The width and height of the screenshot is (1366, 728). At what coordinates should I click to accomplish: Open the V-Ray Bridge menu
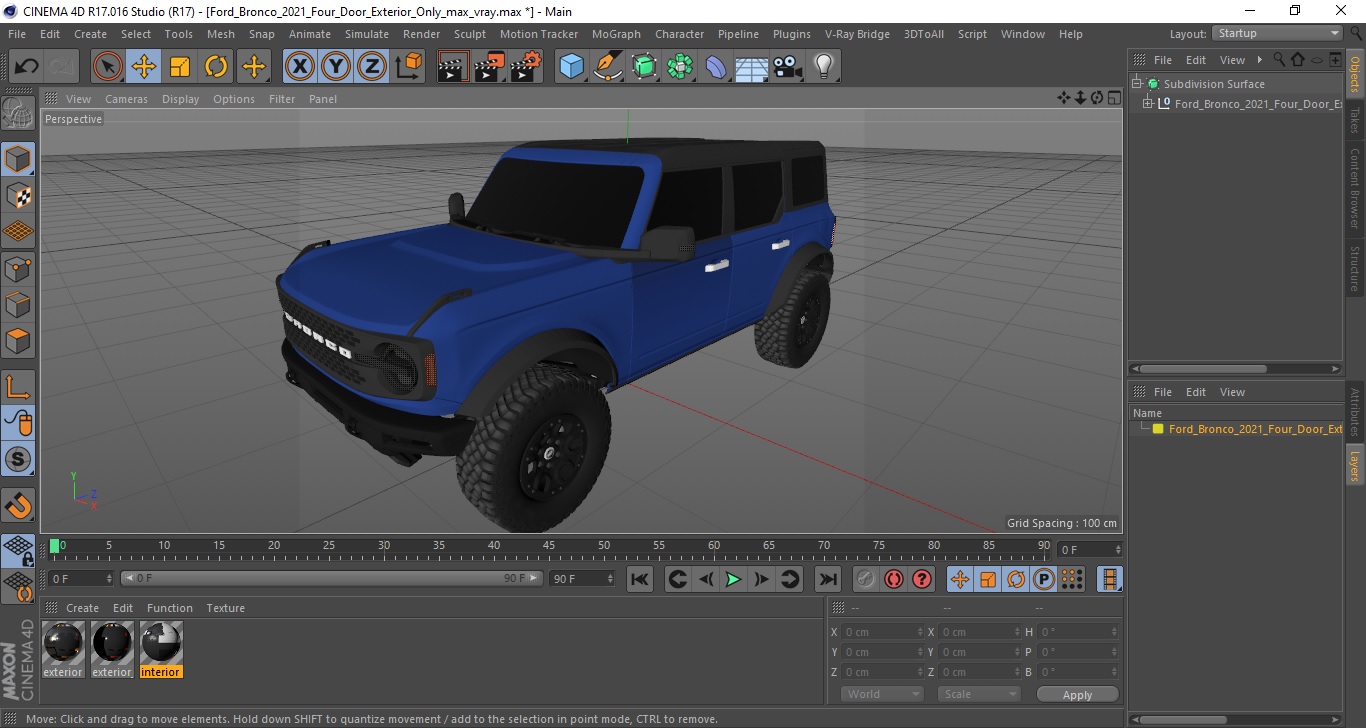pyautogui.click(x=857, y=34)
